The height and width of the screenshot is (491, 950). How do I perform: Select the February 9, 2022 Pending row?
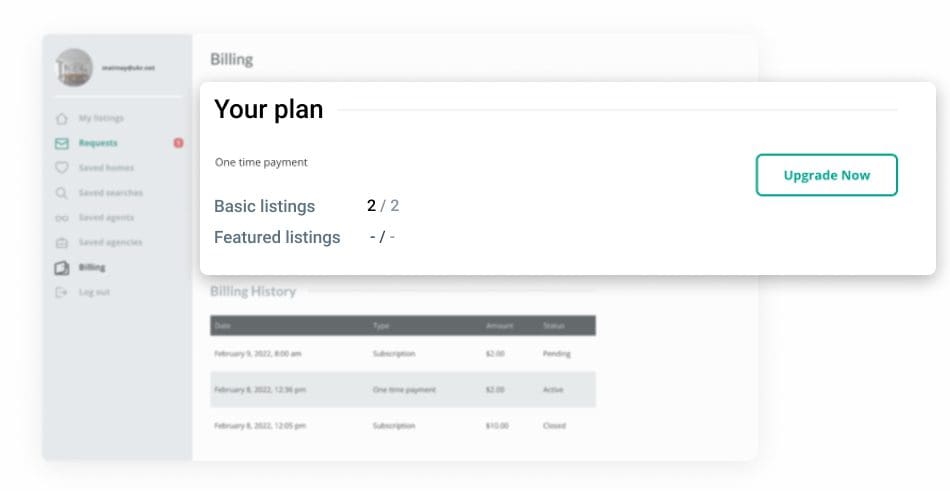[x=402, y=354]
